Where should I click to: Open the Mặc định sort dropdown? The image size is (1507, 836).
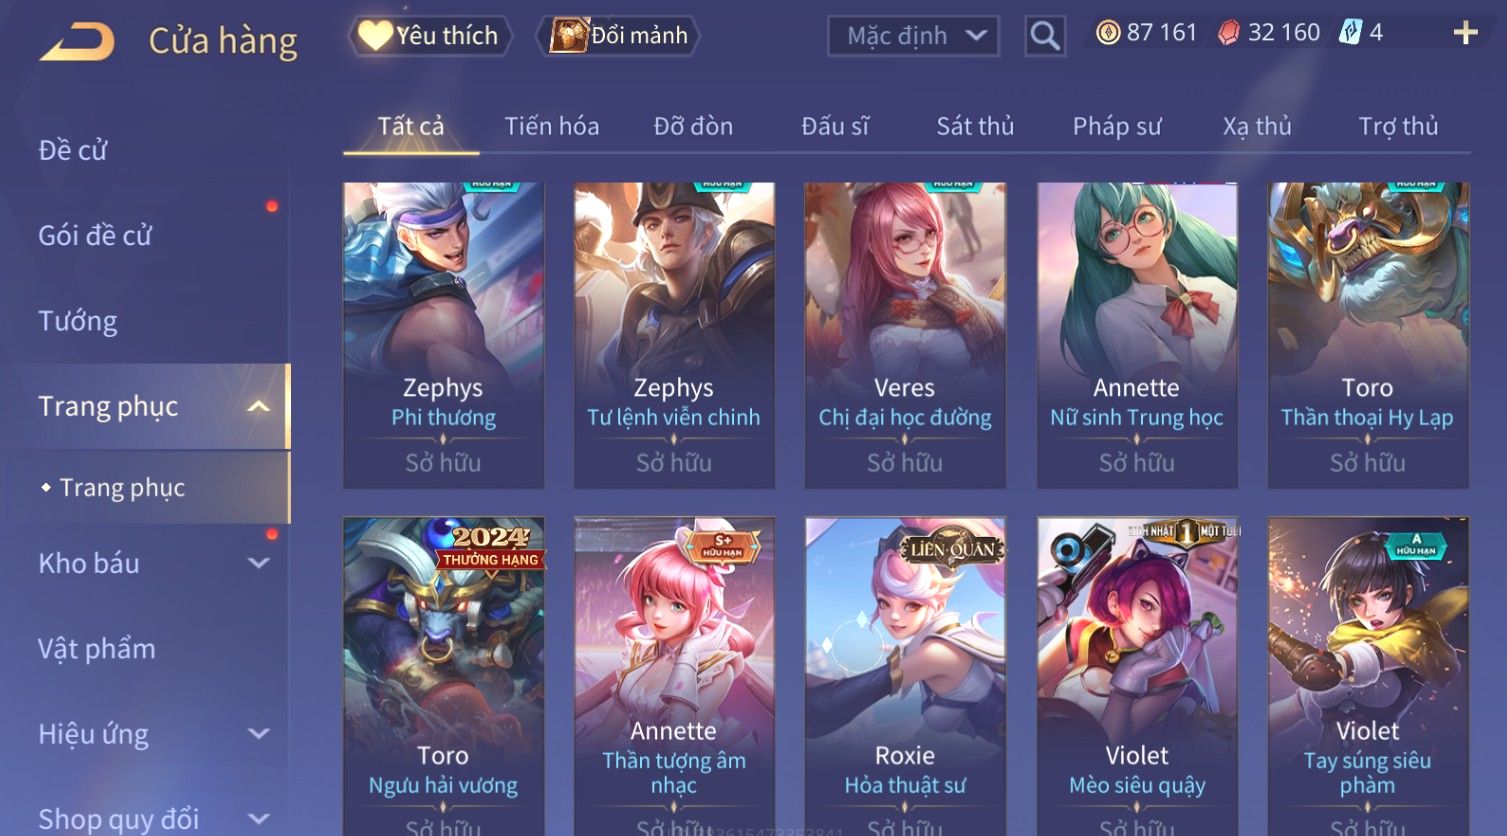coord(913,36)
